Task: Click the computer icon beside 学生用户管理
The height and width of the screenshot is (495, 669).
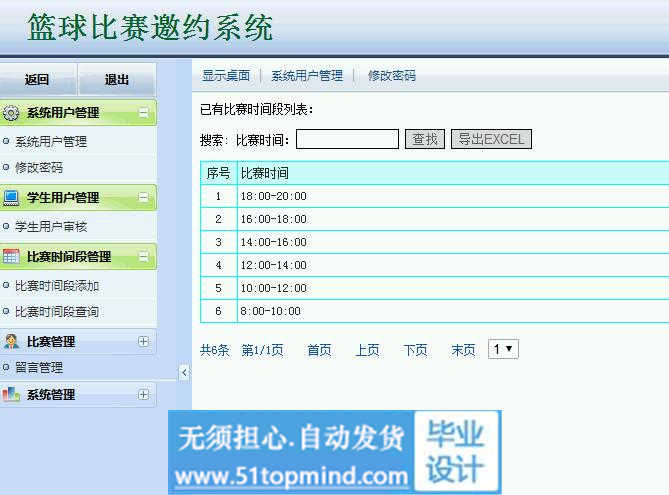Action: coord(12,198)
